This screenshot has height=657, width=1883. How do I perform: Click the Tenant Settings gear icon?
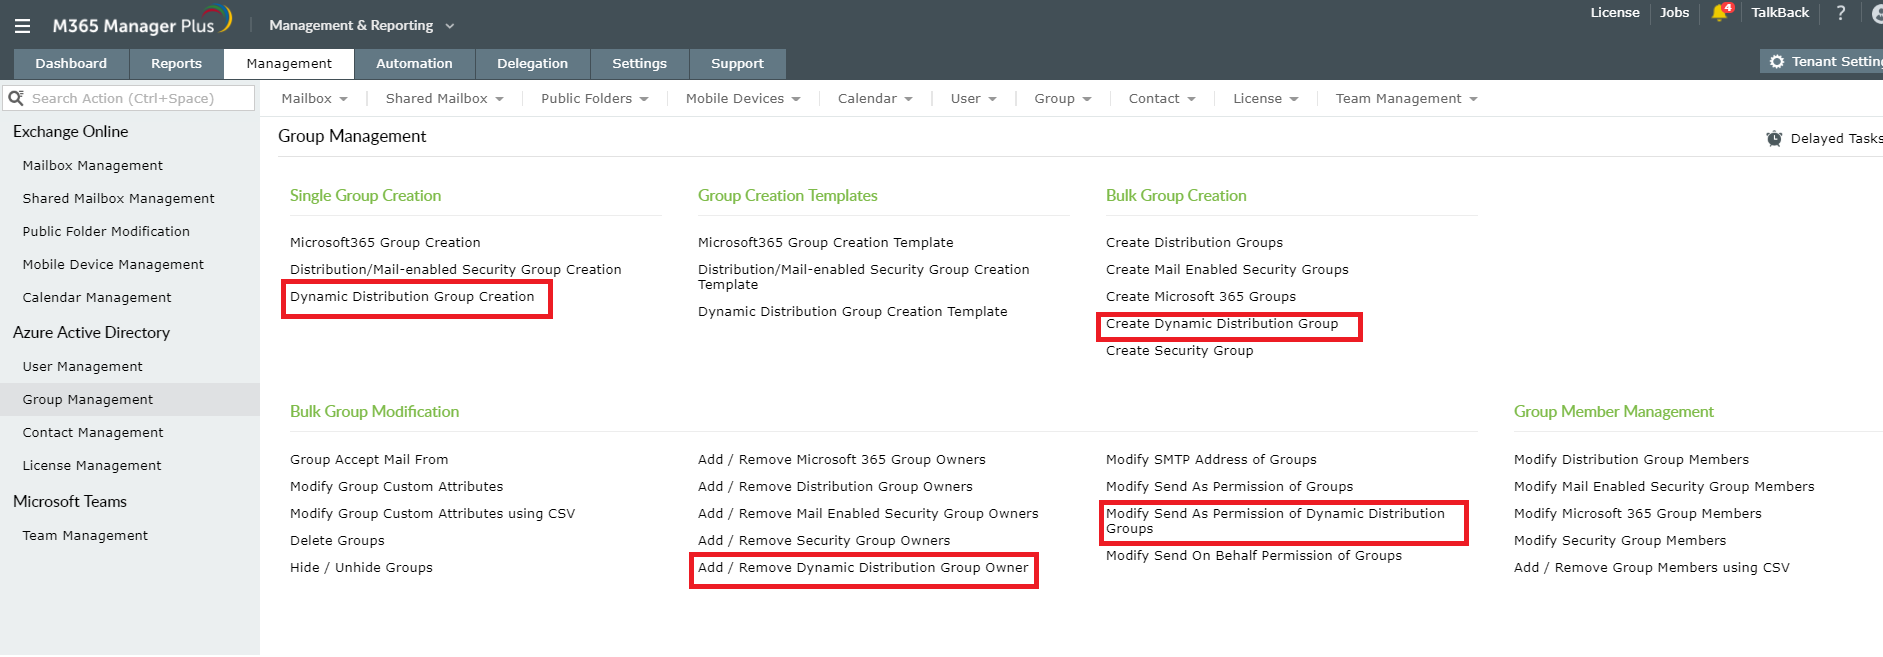click(1777, 62)
